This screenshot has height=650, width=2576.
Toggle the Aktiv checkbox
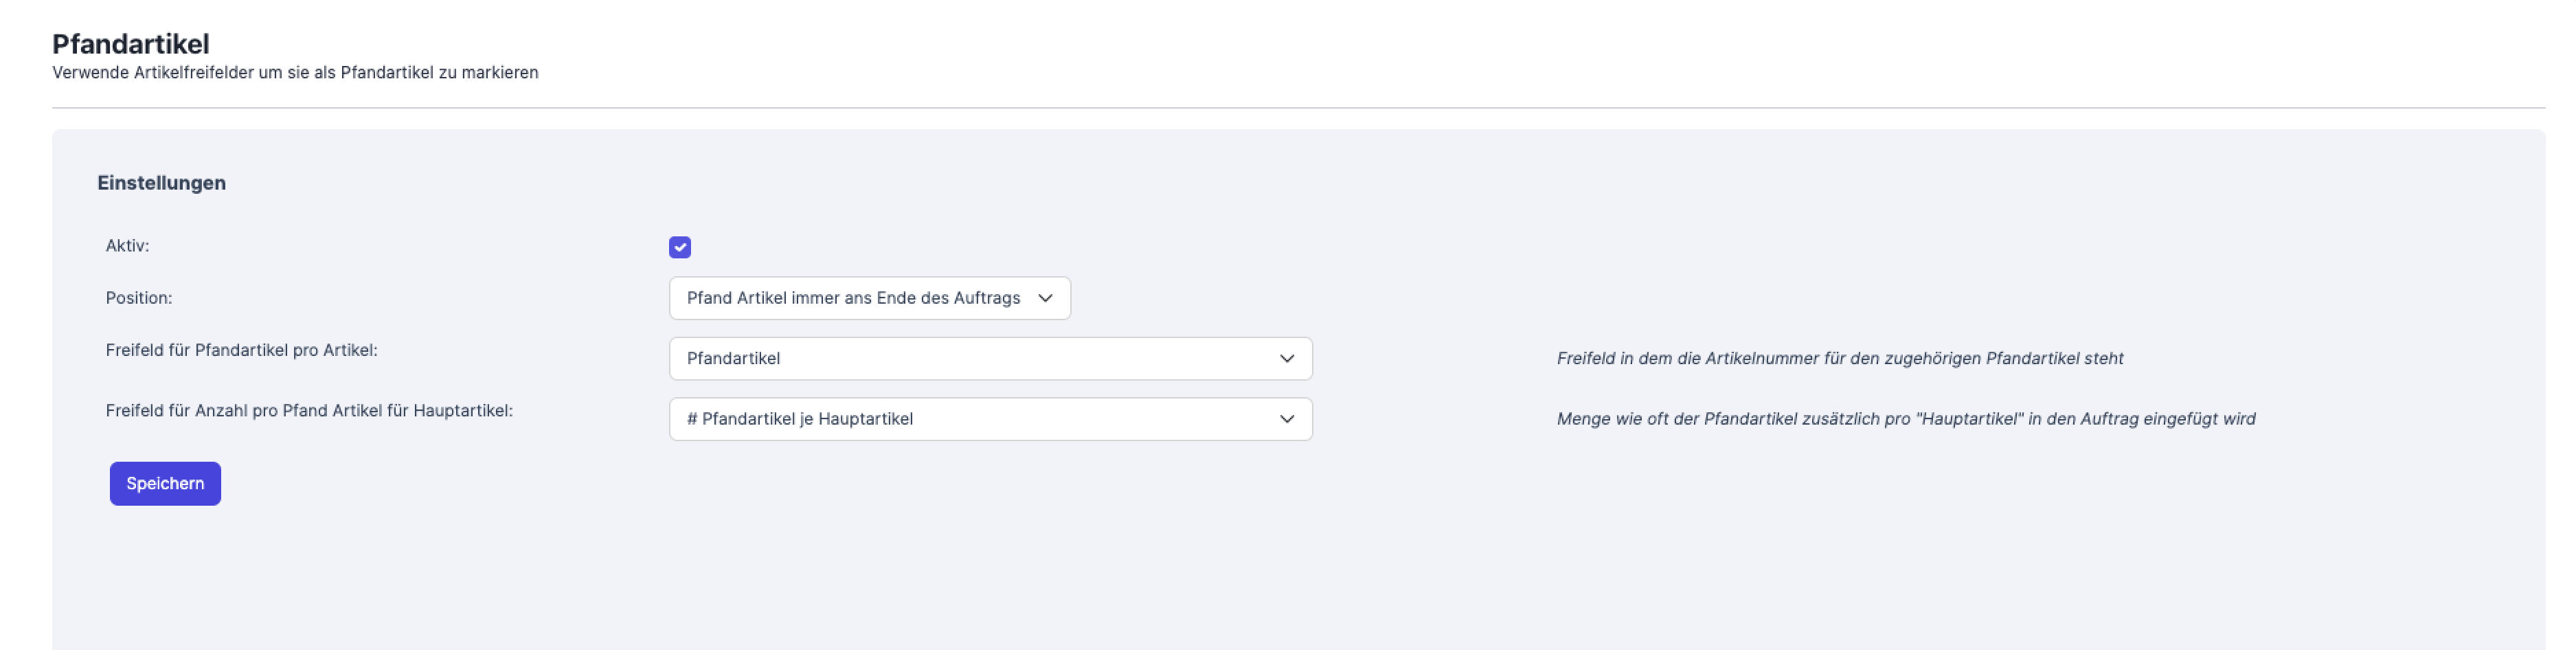click(680, 247)
